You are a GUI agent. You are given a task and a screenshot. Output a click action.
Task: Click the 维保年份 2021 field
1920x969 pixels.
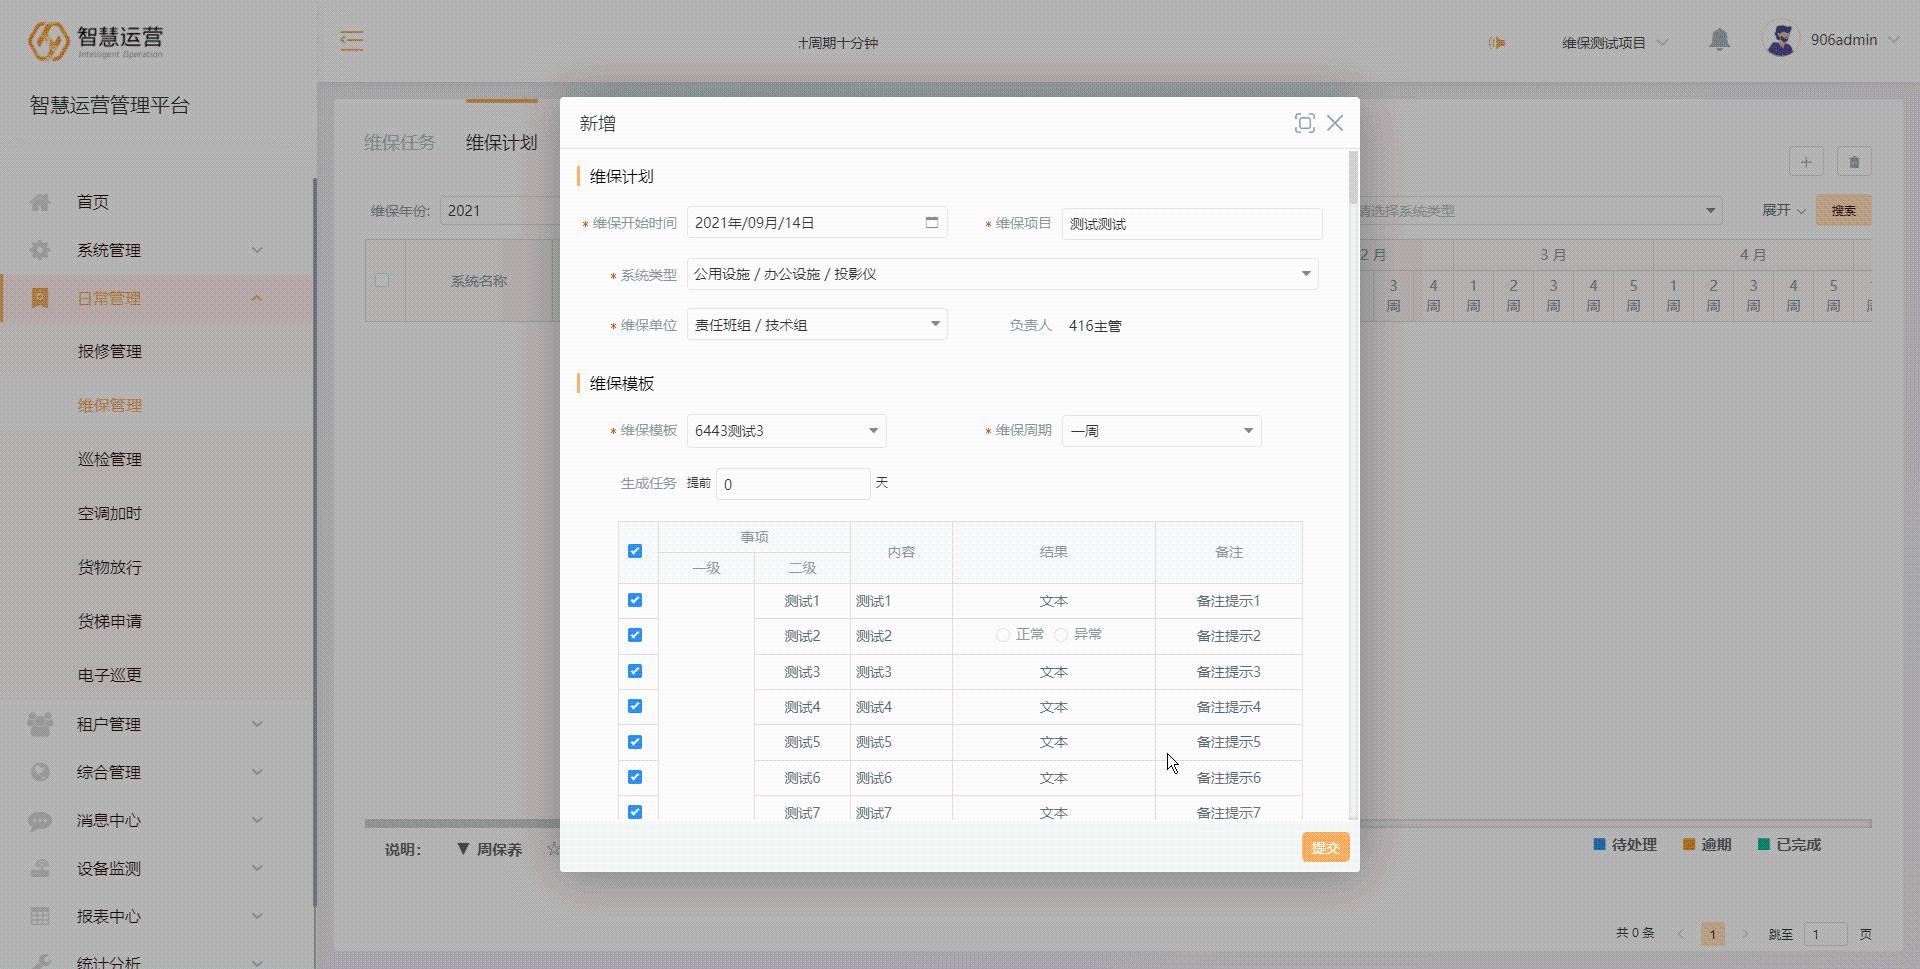(498, 211)
